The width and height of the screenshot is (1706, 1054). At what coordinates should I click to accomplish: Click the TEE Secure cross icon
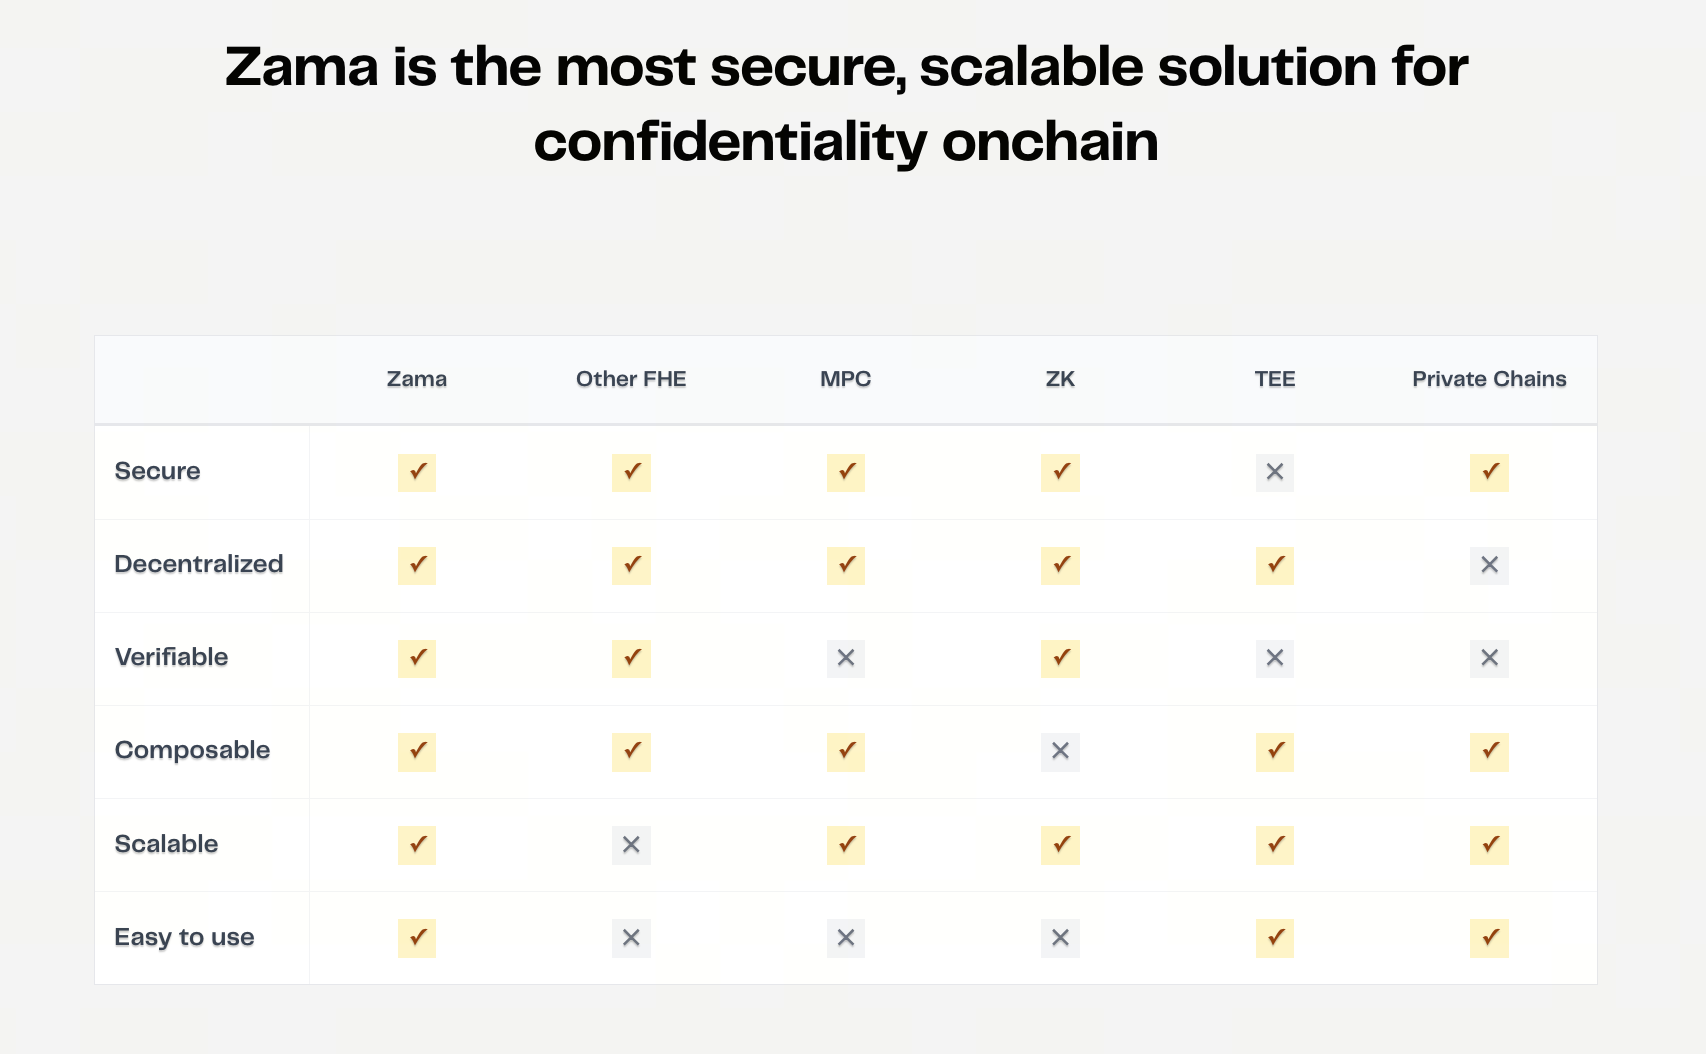coord(1274,472)
